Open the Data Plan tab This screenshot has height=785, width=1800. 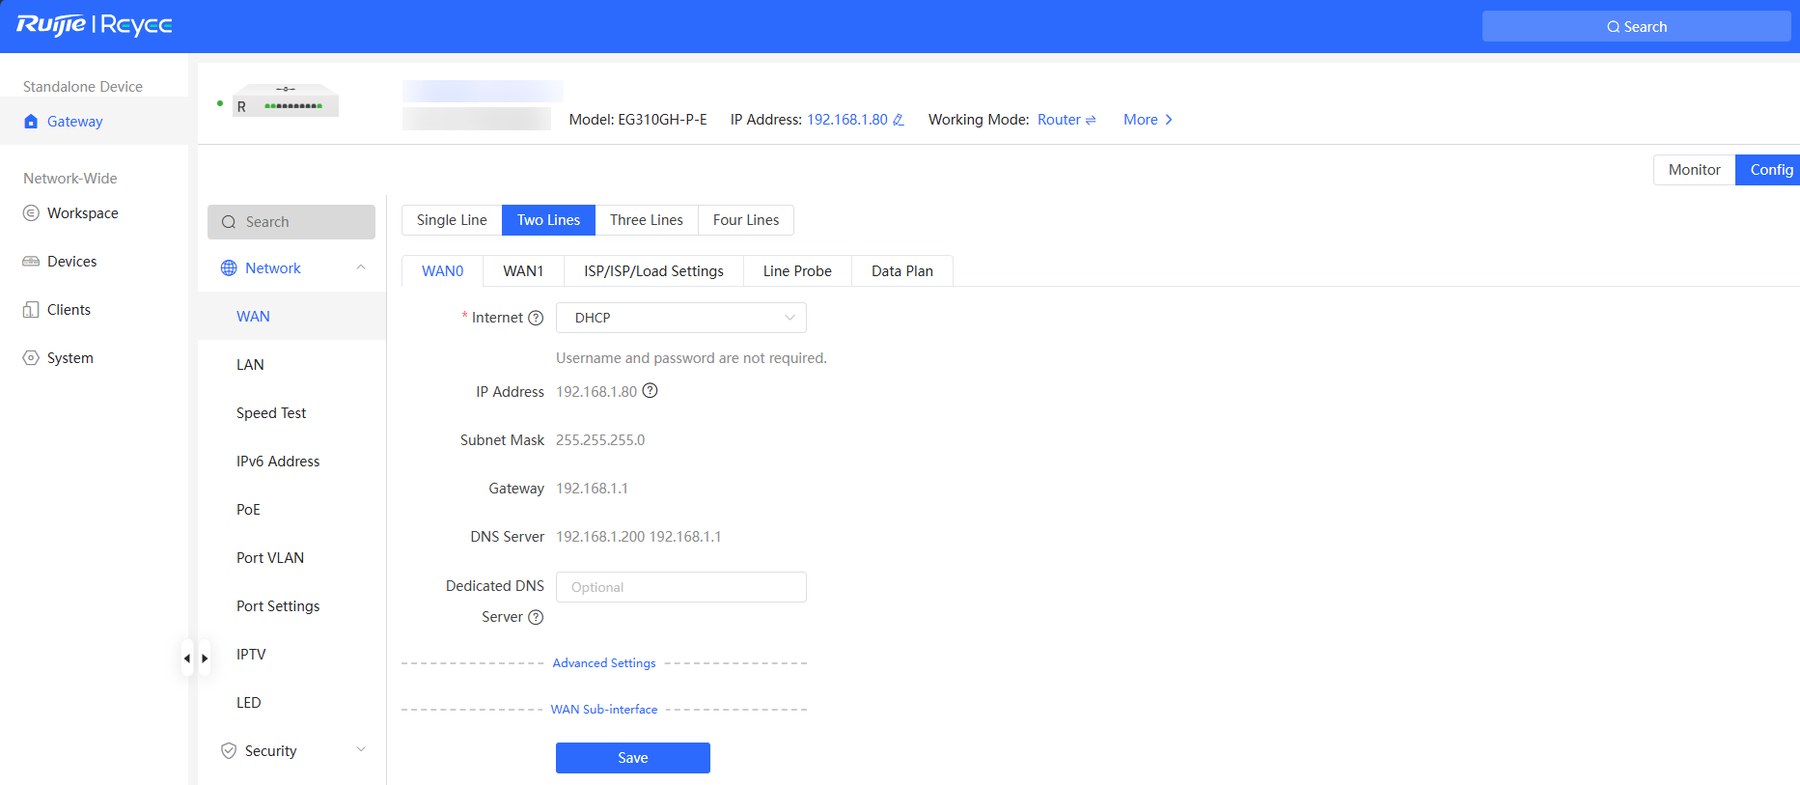pos(902,271)
